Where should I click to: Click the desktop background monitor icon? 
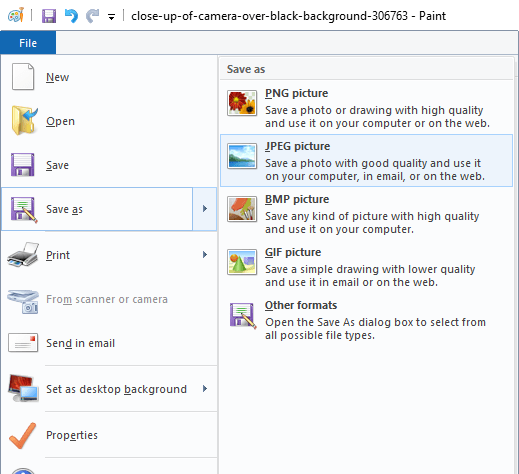pyautogui.click(x=23, y=388)
